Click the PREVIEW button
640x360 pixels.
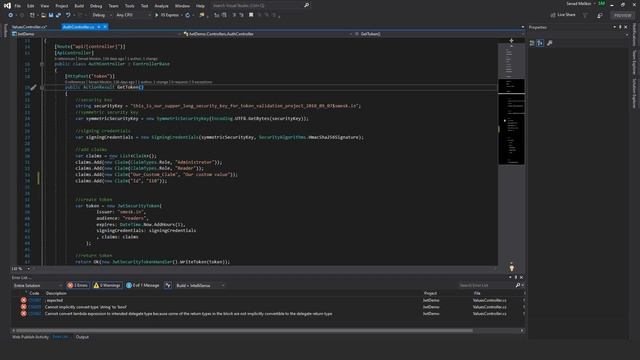tap(622, 15)
